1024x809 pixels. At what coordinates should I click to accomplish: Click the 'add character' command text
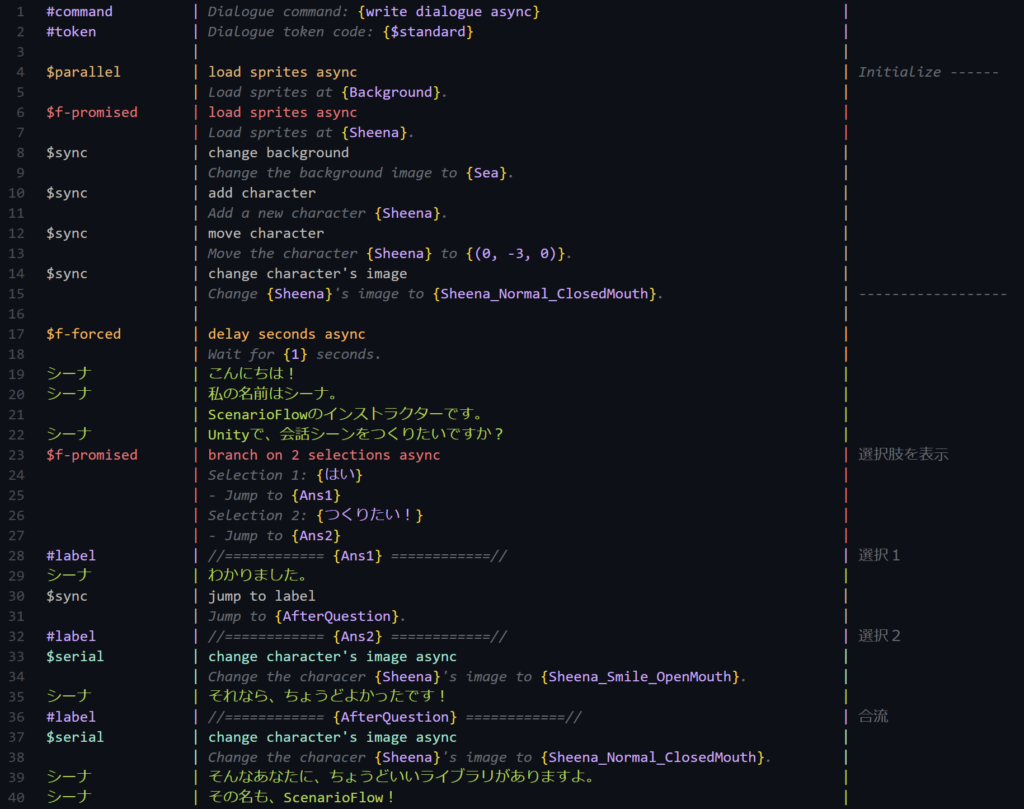click(261, 193)
